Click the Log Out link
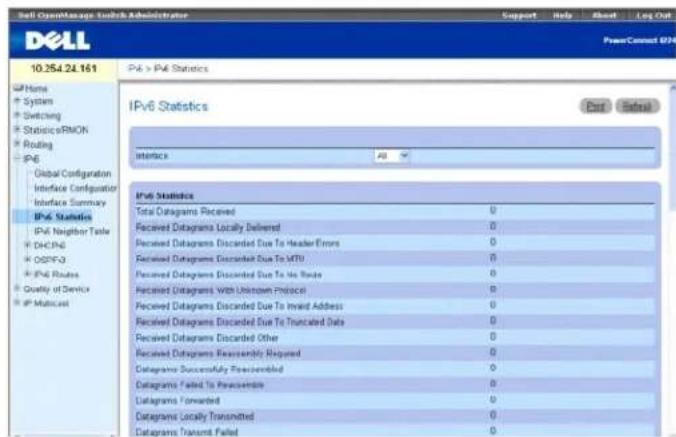The width and height of the screenshot is (676, 437). pyautogui.click(x=654, y=16)
